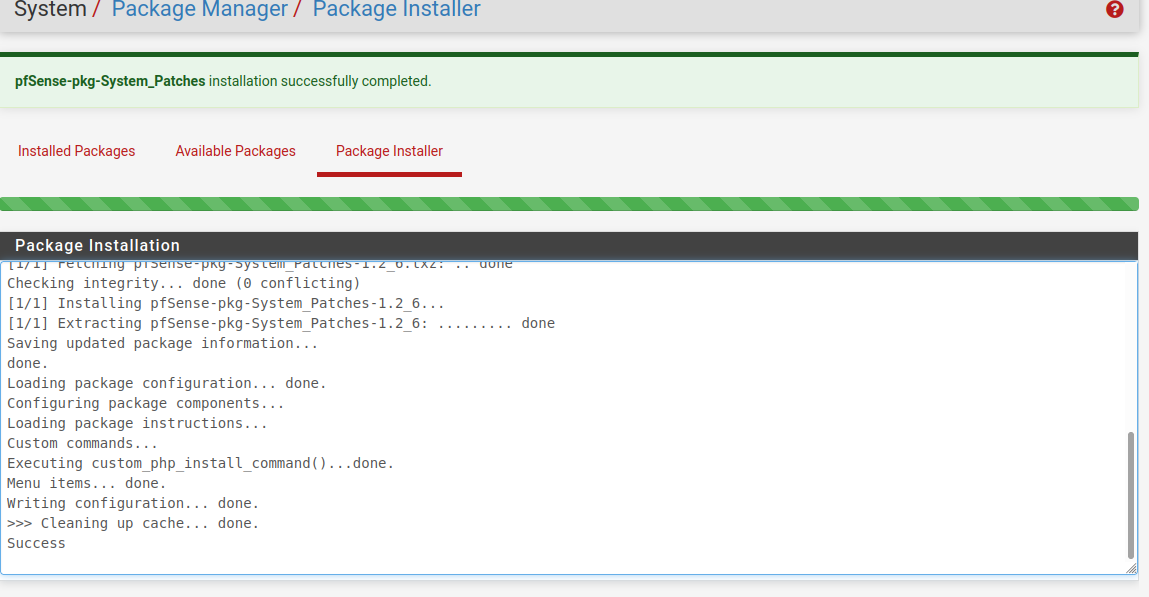Screen dimensions: 1149x597
Task: Open the Package Manager breadcrumb link
Action: [x=199, y=10]
